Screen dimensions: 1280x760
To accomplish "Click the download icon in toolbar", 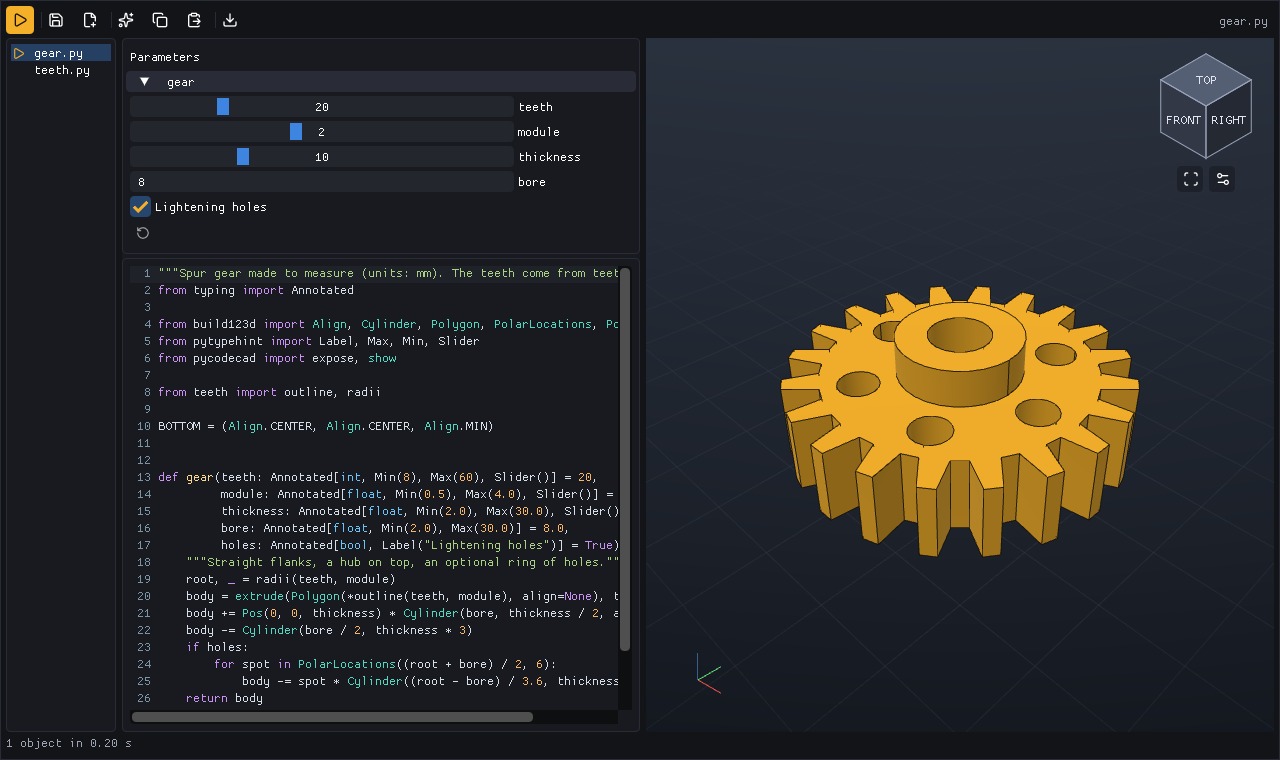I will tap(230, 20).
